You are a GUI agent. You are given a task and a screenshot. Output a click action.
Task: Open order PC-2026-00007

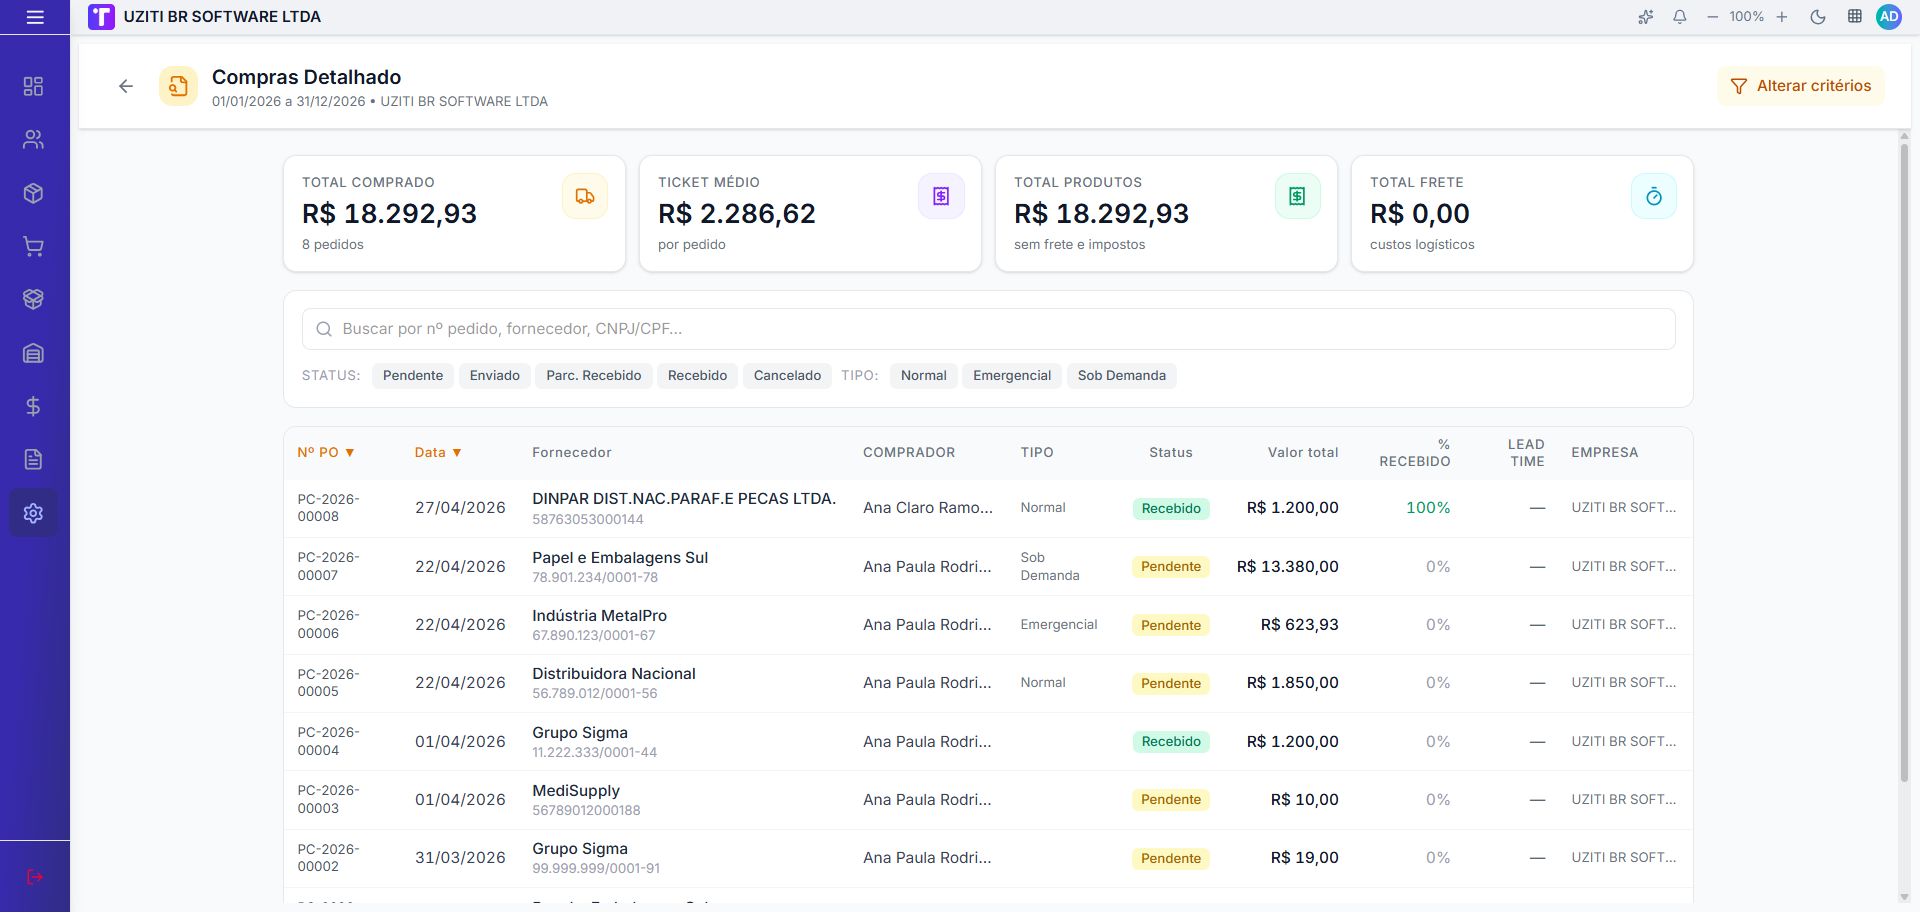(x=328, y=566)
